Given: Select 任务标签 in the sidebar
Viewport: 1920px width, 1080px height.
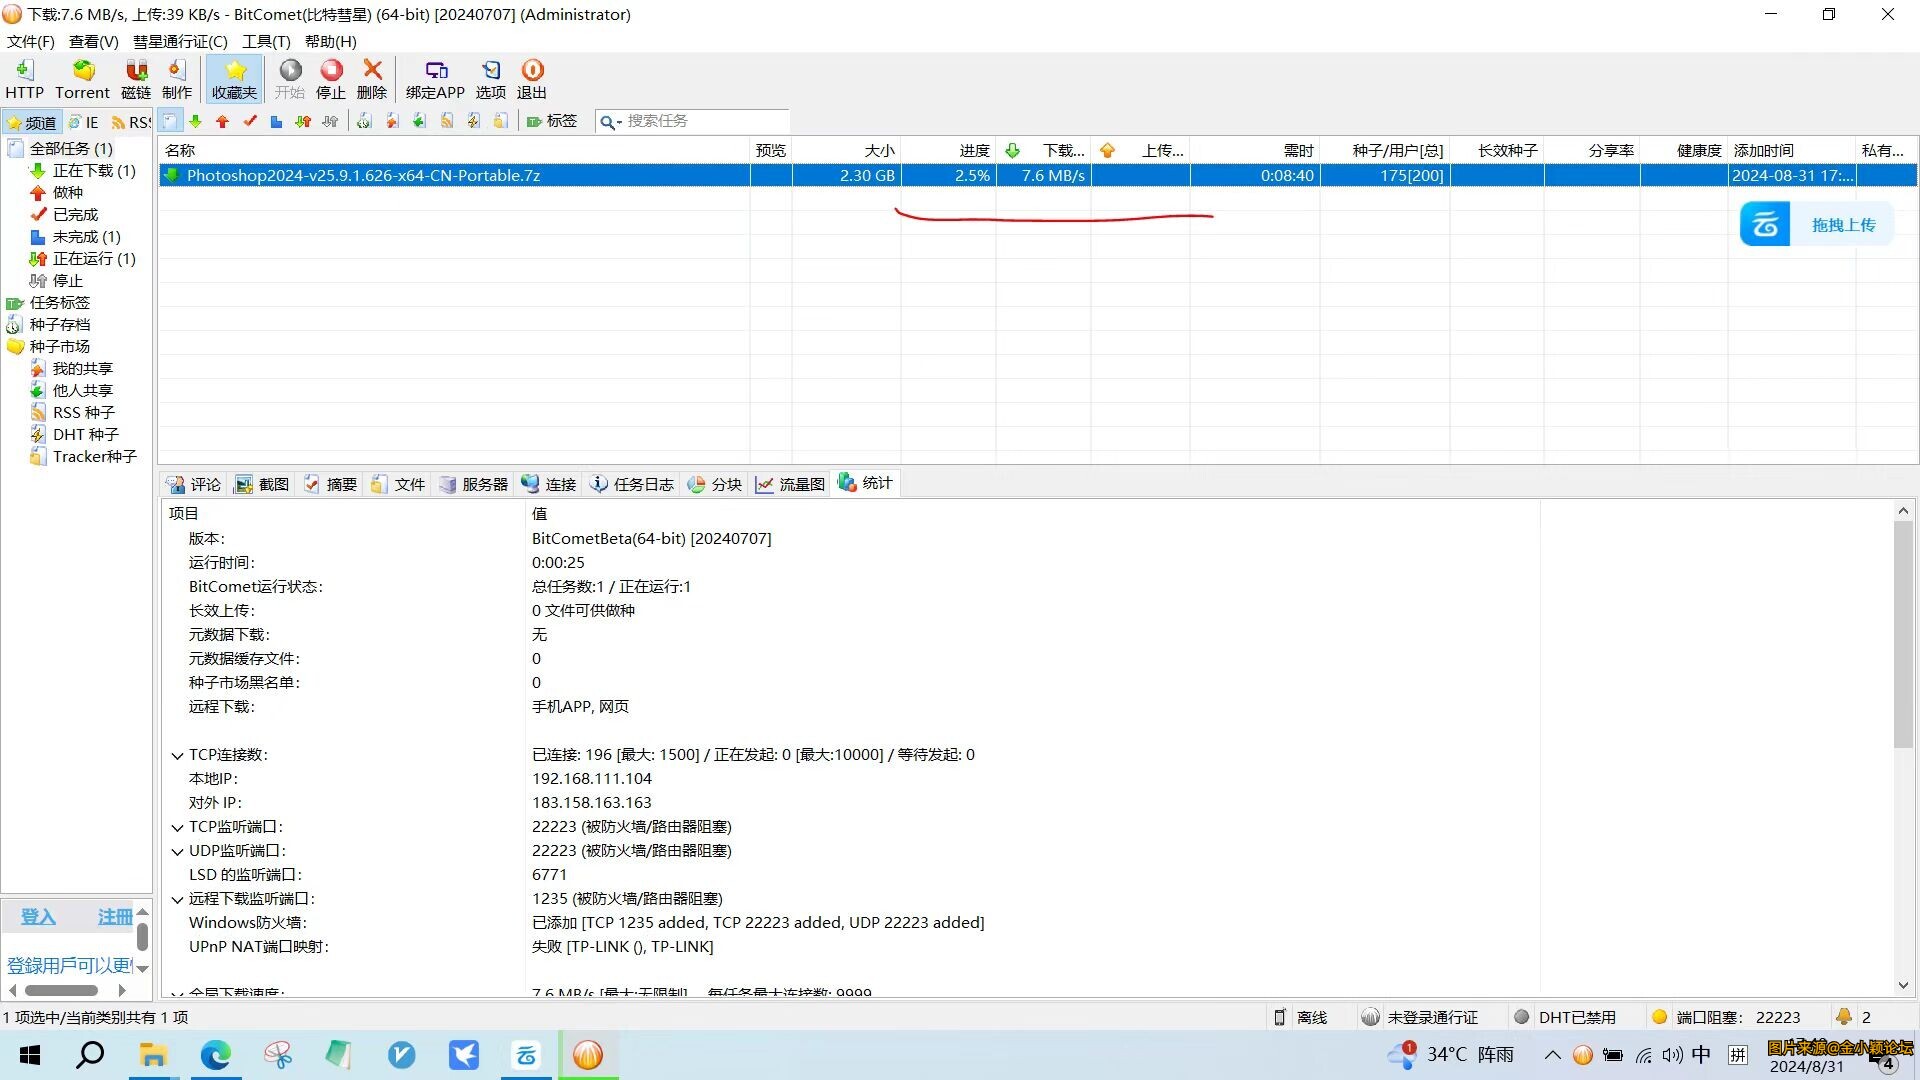Looking at the screenshot, I should 59,302.
